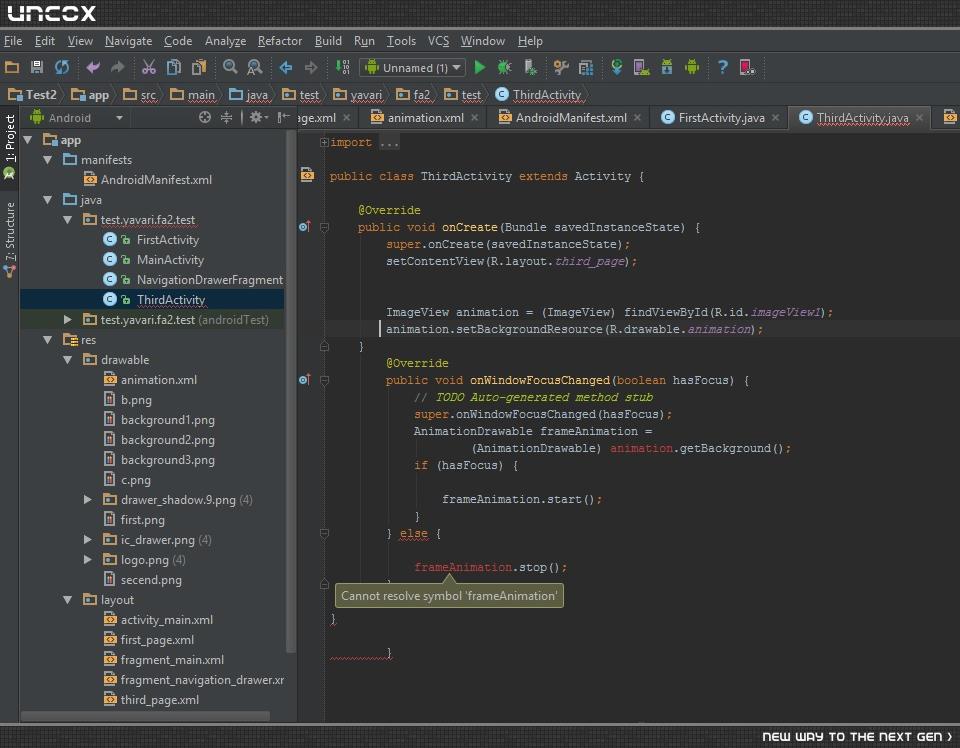
Task: Open the Refactor menu
Action: [280, 41]
